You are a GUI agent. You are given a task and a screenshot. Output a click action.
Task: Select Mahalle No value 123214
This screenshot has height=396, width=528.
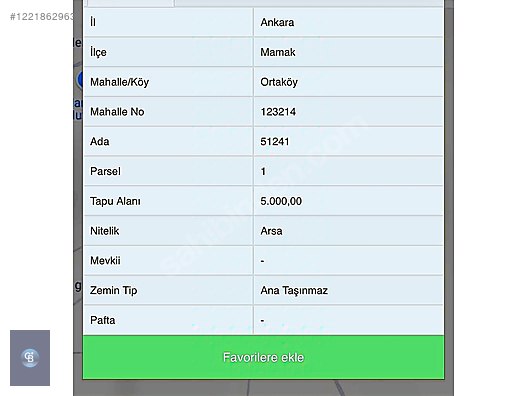(278, 112)
